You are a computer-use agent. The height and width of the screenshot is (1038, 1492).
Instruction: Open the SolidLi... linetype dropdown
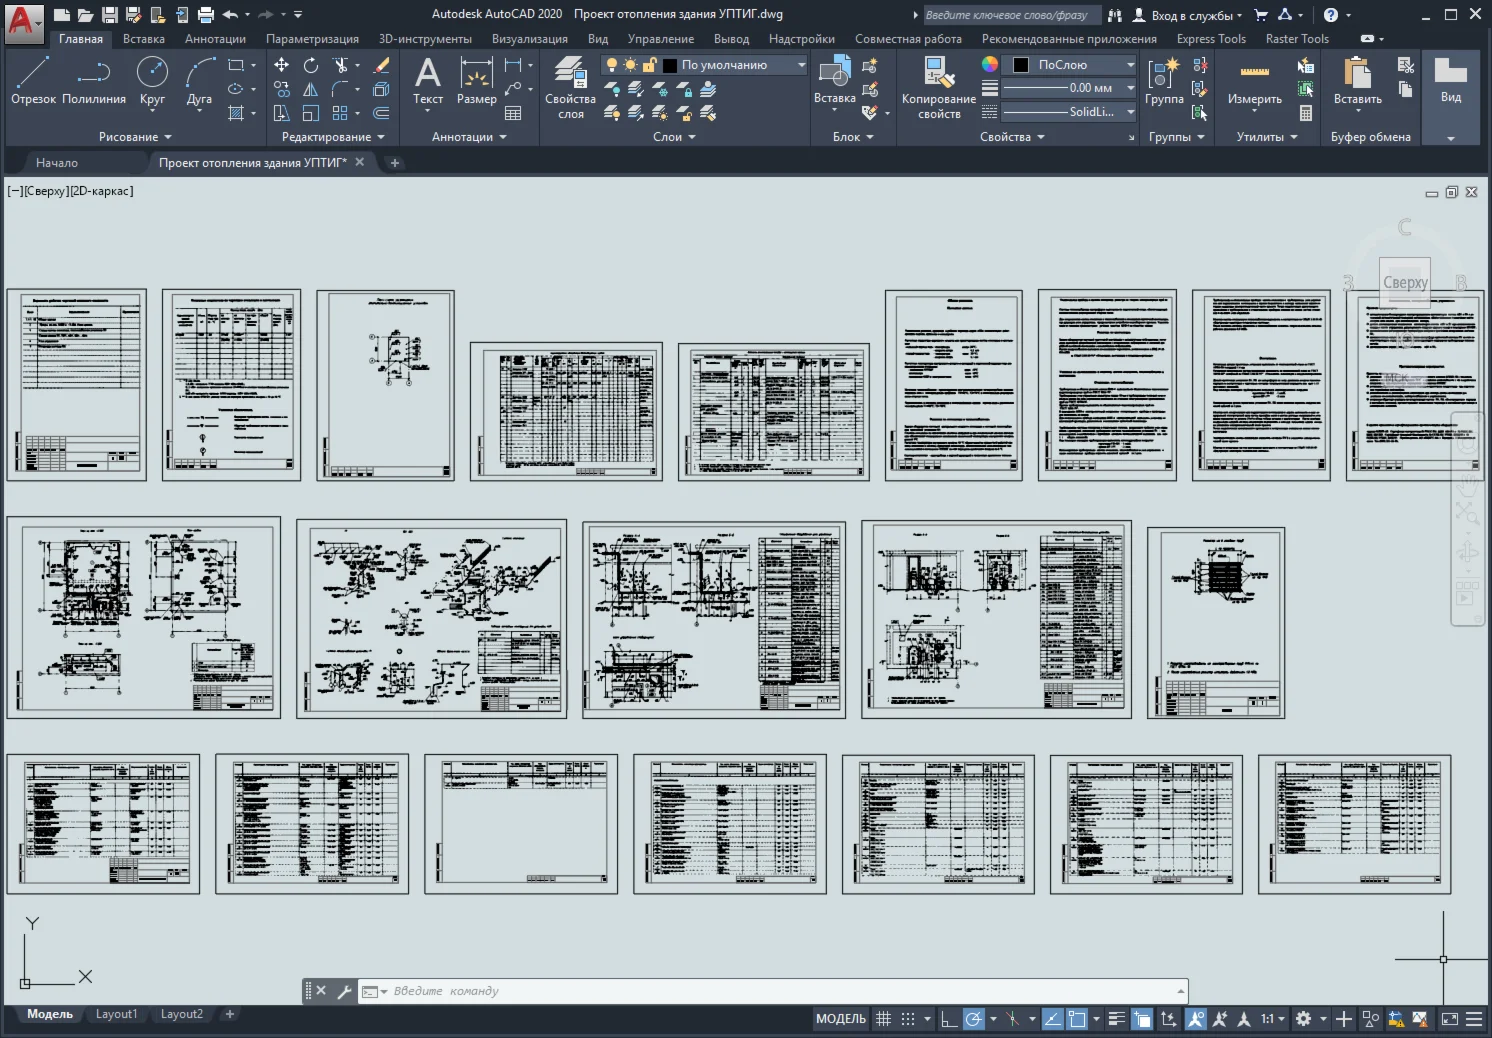click(x=1070, y=112)
